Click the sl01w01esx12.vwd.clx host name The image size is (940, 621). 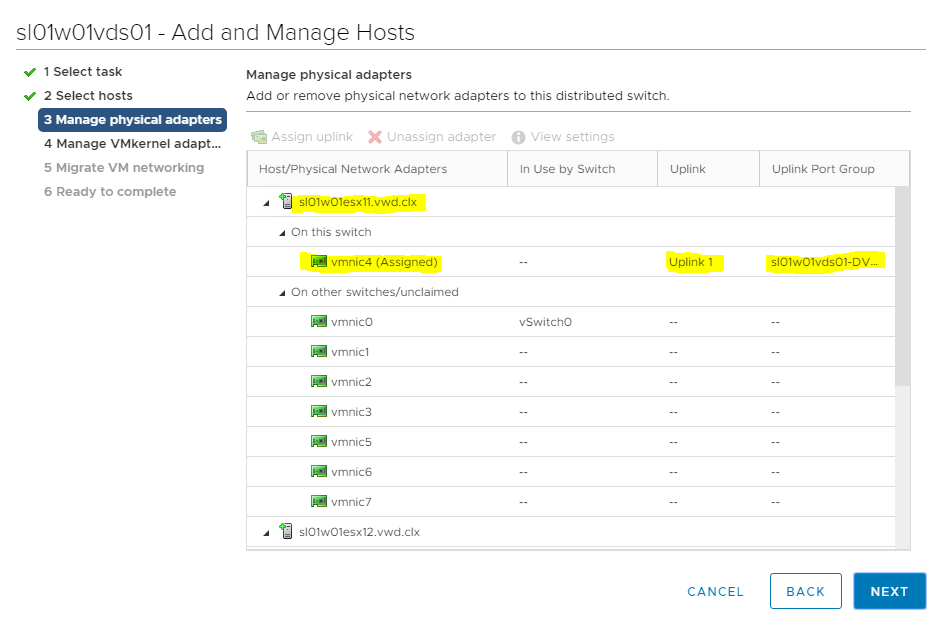click(x=360, y=532)
